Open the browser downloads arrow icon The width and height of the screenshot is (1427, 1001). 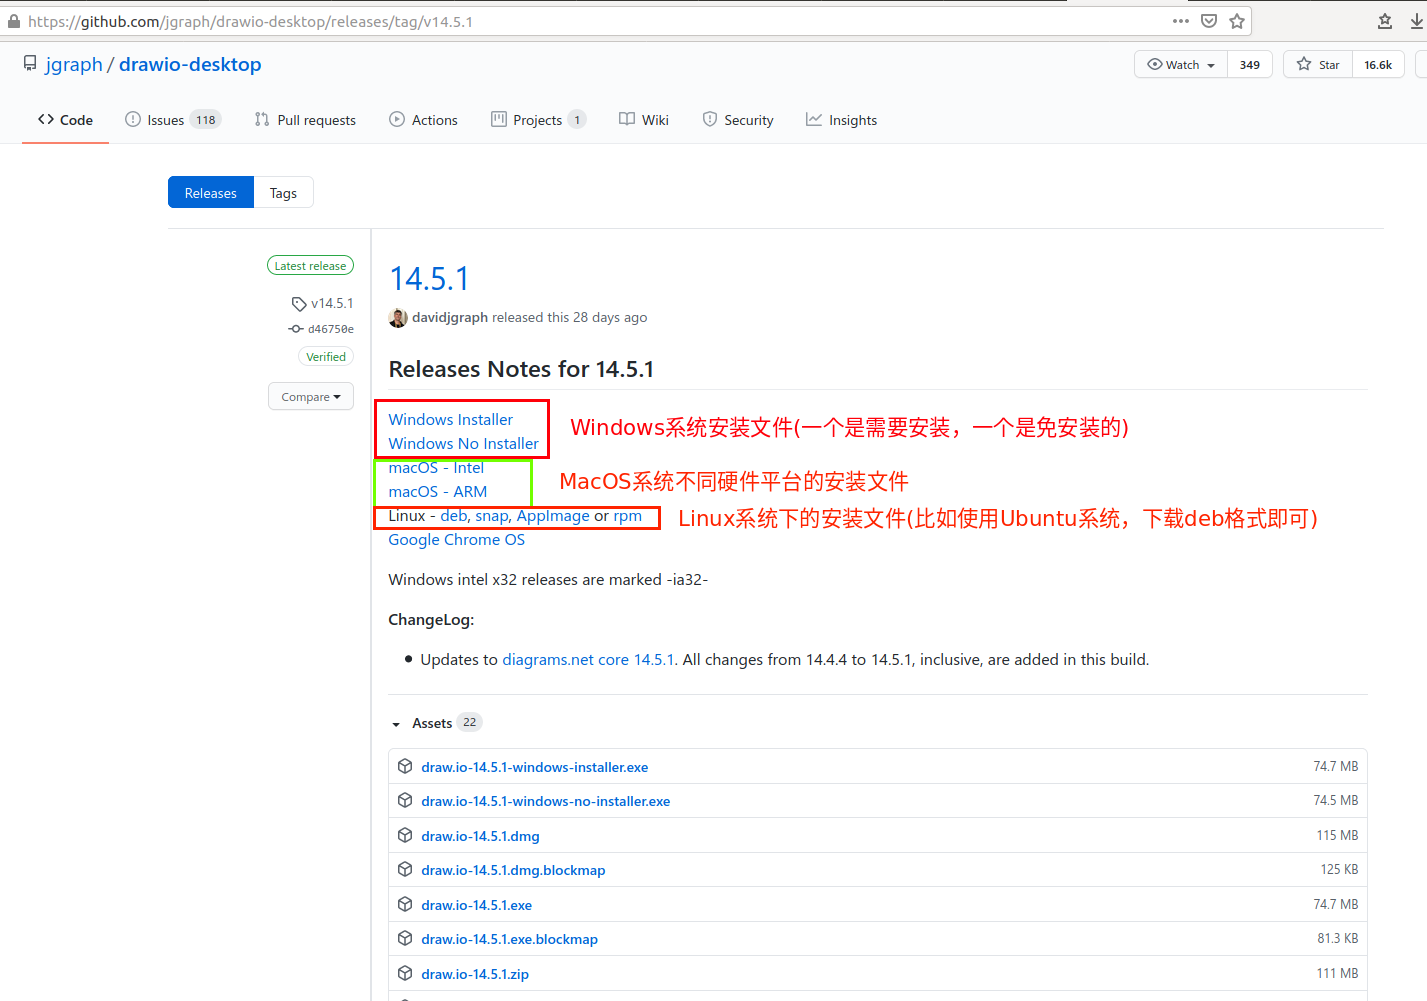(1417, 21)
